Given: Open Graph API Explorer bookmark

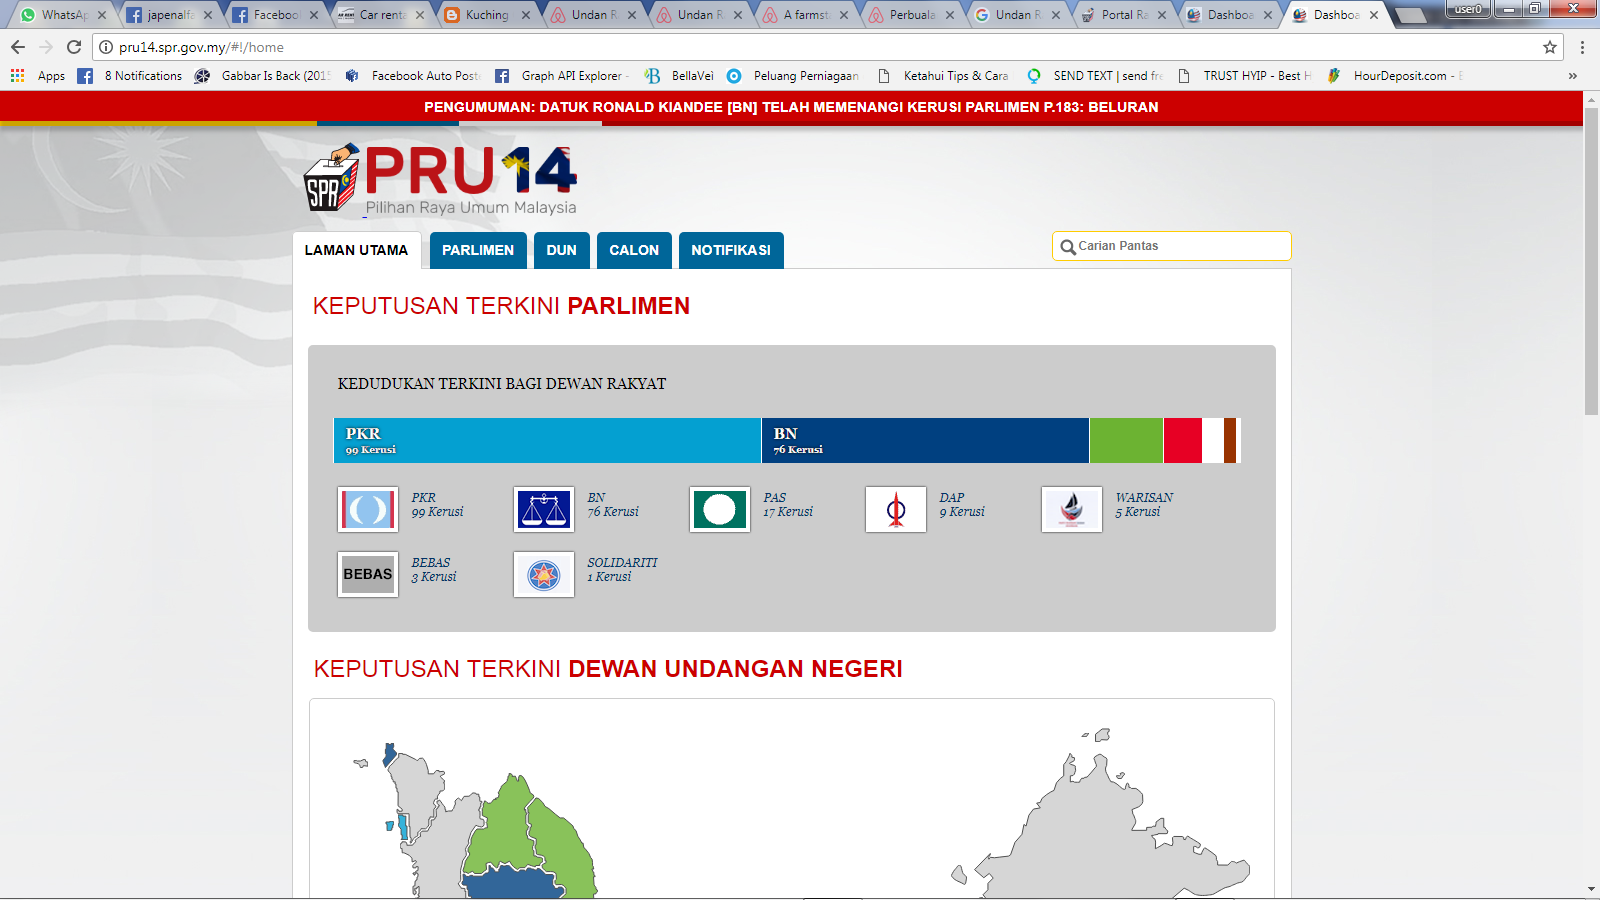Looking at the screenshot, I should click(x=562, y=76).
